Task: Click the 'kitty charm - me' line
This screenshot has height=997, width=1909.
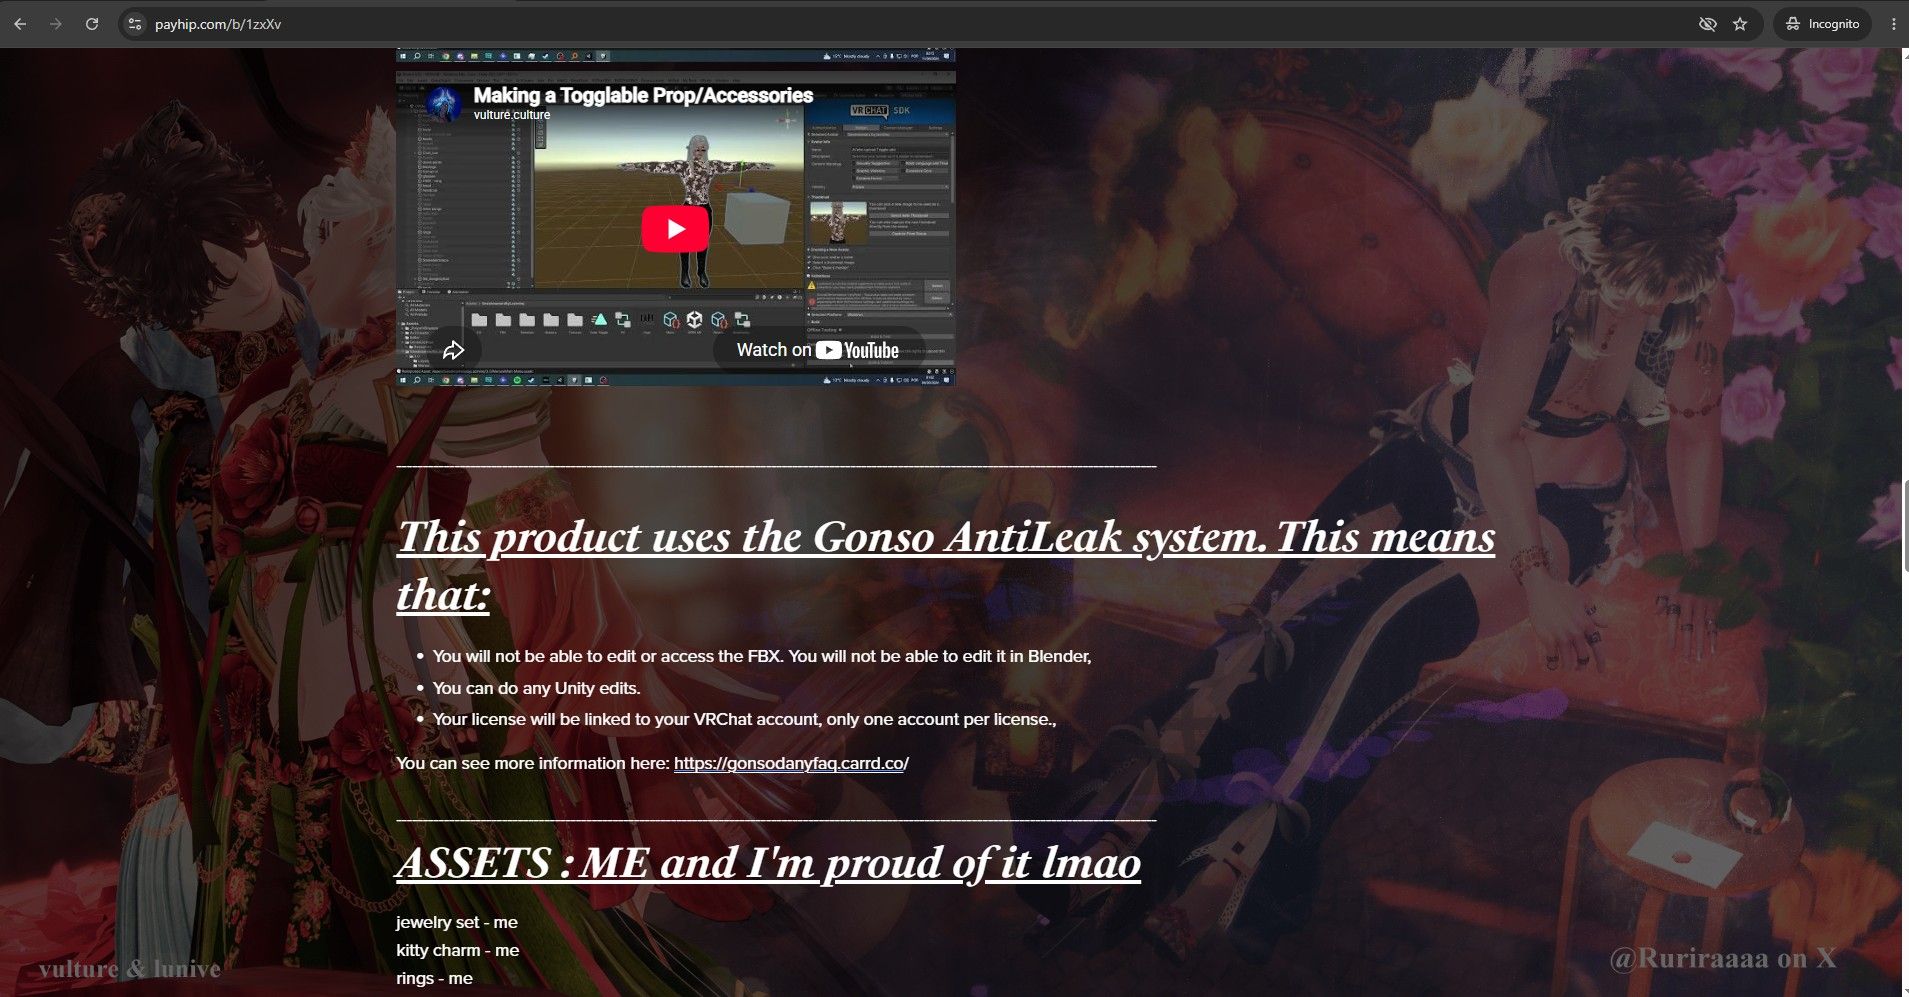Action: tap(458, 950)
